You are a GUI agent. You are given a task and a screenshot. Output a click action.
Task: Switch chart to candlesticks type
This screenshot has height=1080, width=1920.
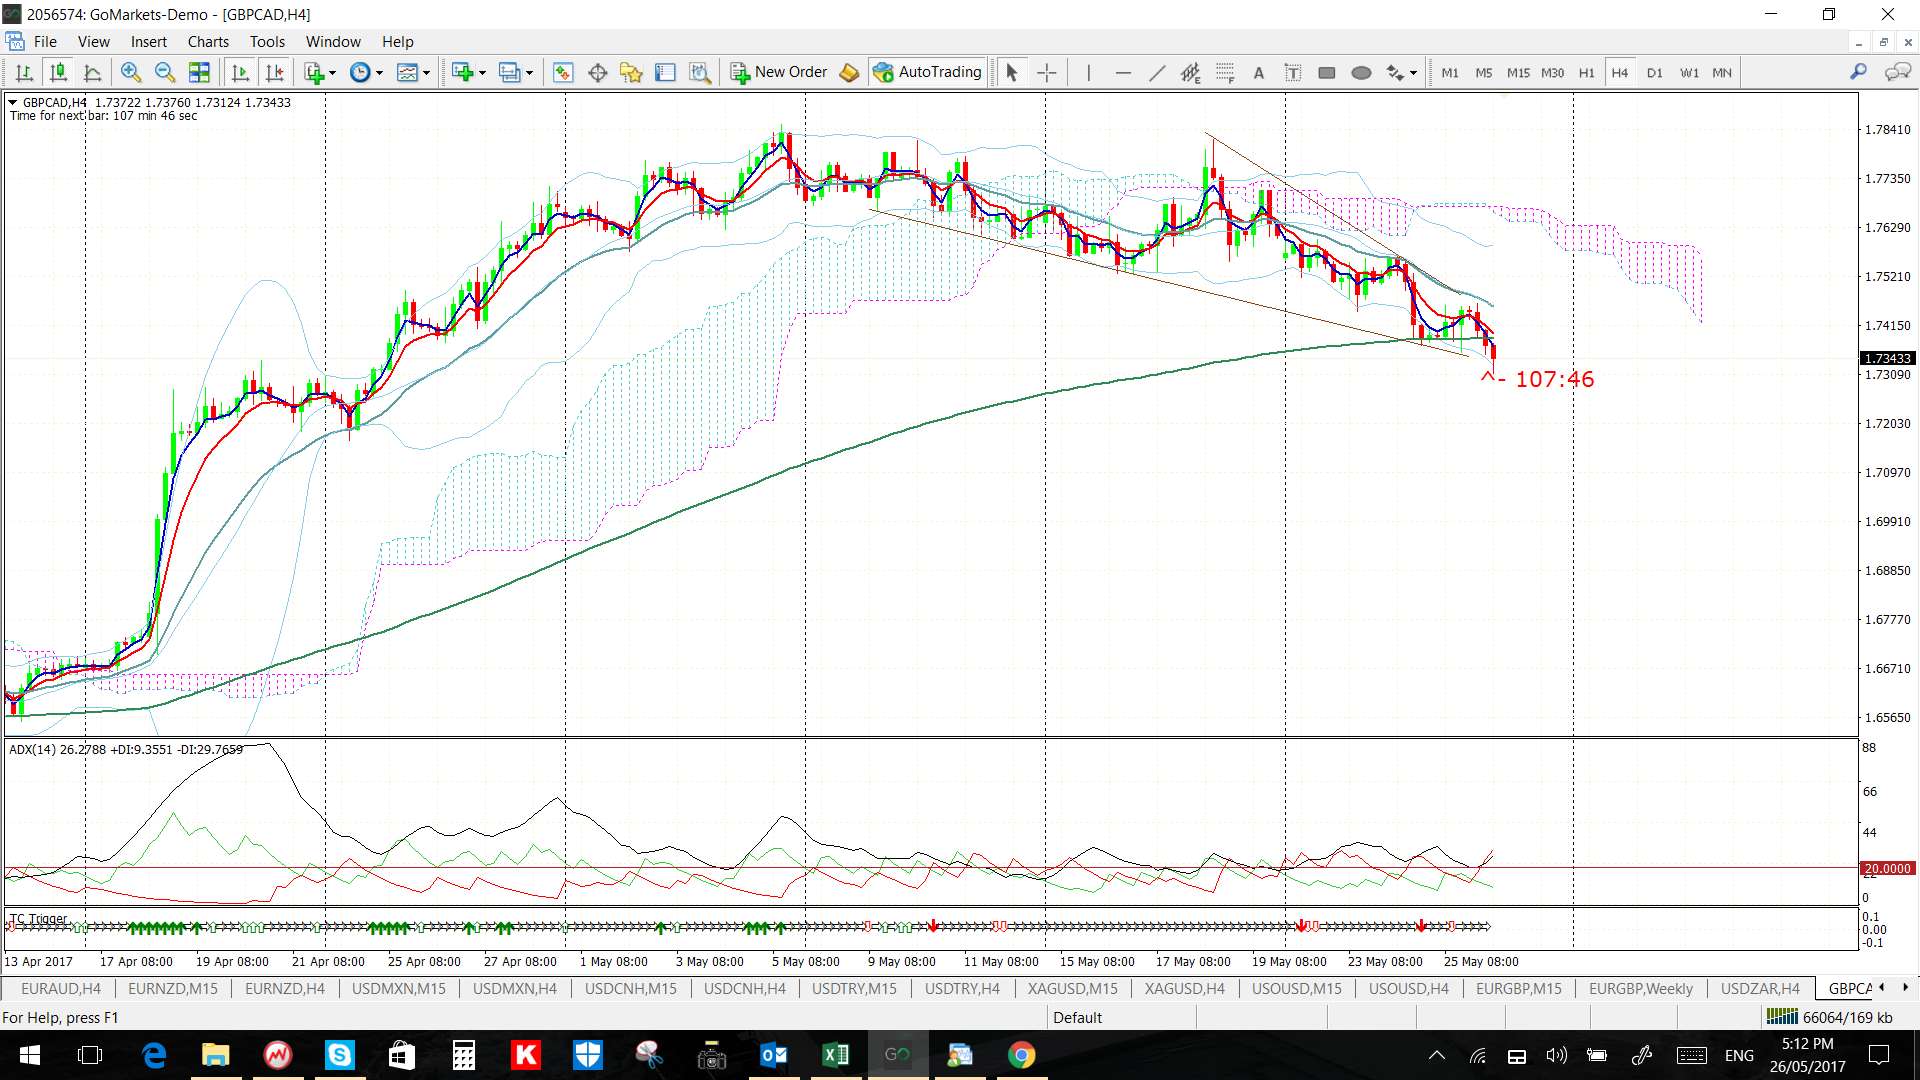(x=58, y=72)
